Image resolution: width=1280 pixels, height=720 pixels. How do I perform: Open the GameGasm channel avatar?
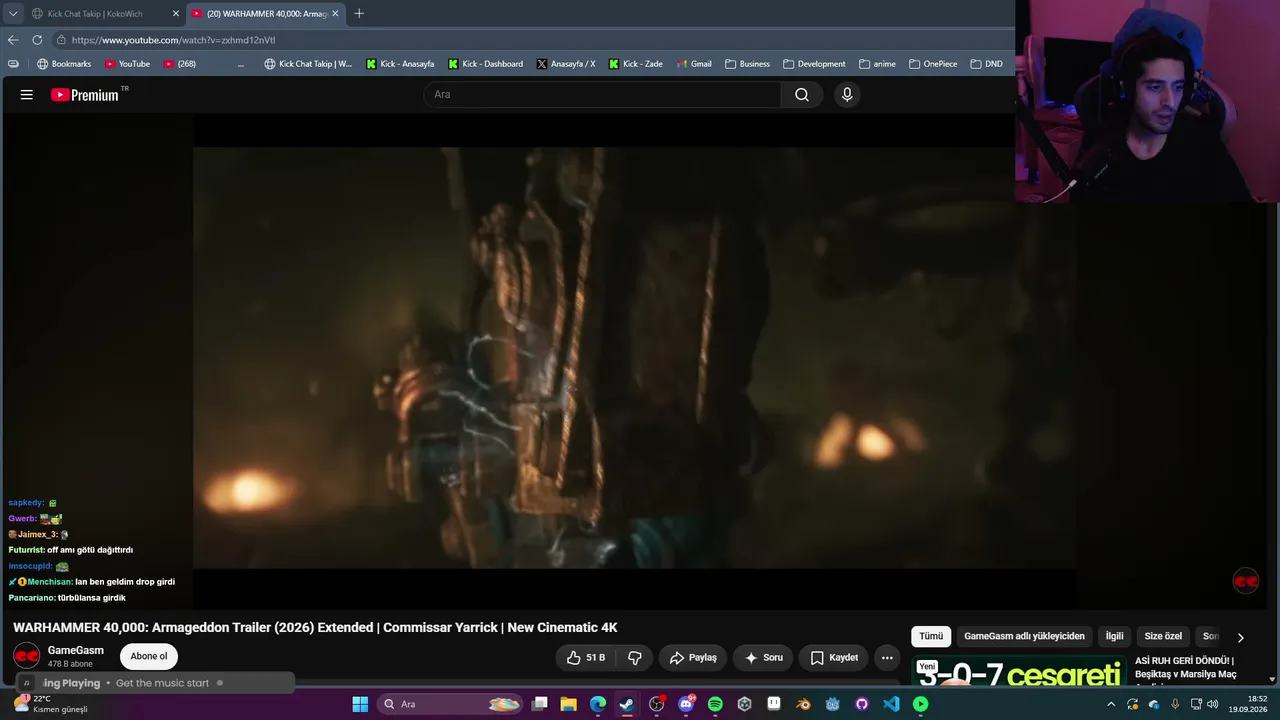(x=26, y=656)
